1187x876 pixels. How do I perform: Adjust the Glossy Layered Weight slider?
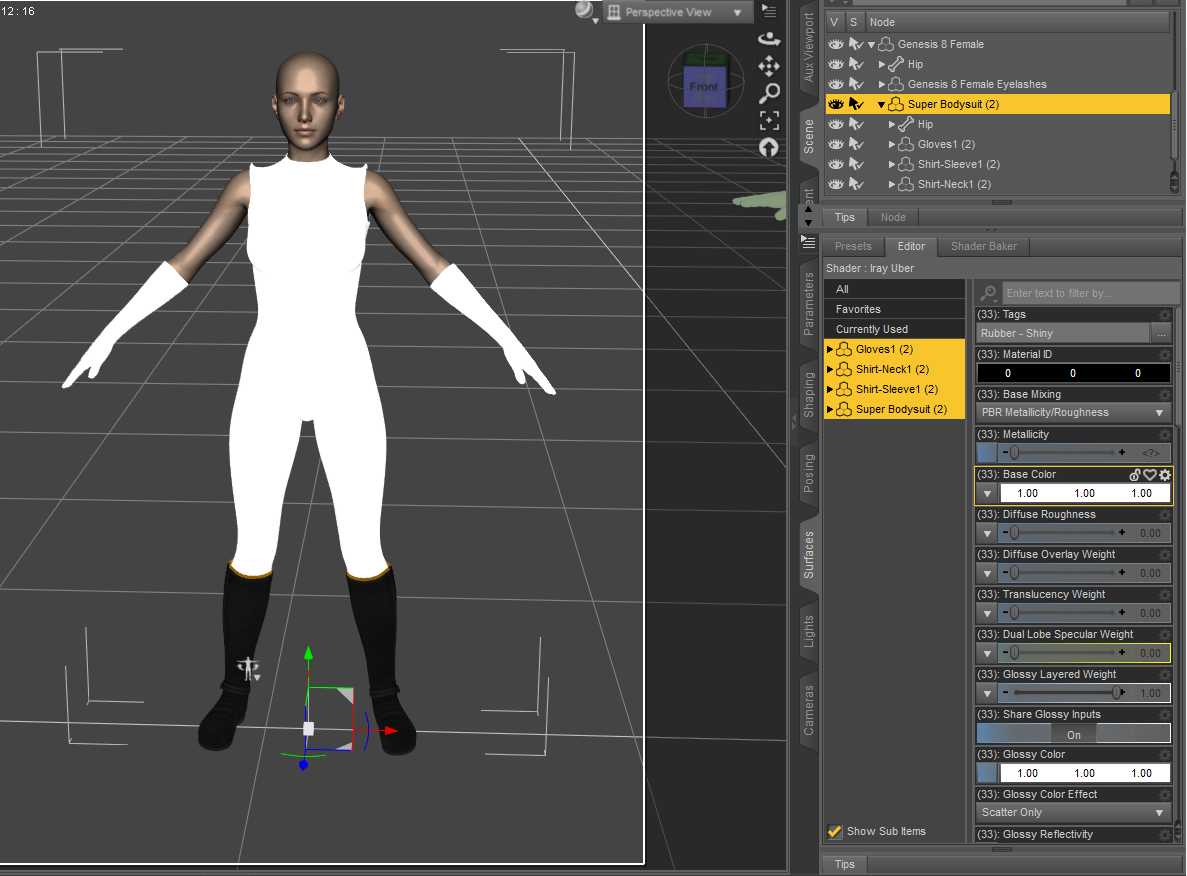[x=1065, y=693]
